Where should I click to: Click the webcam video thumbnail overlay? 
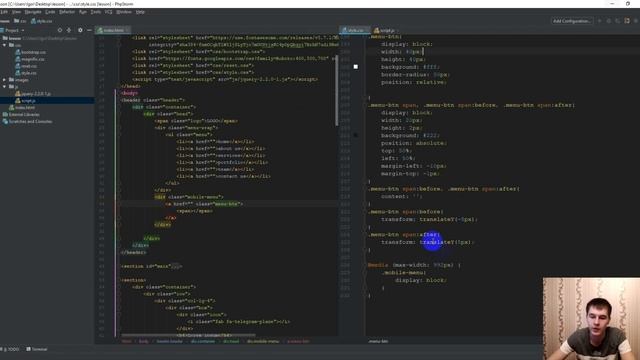591,319
